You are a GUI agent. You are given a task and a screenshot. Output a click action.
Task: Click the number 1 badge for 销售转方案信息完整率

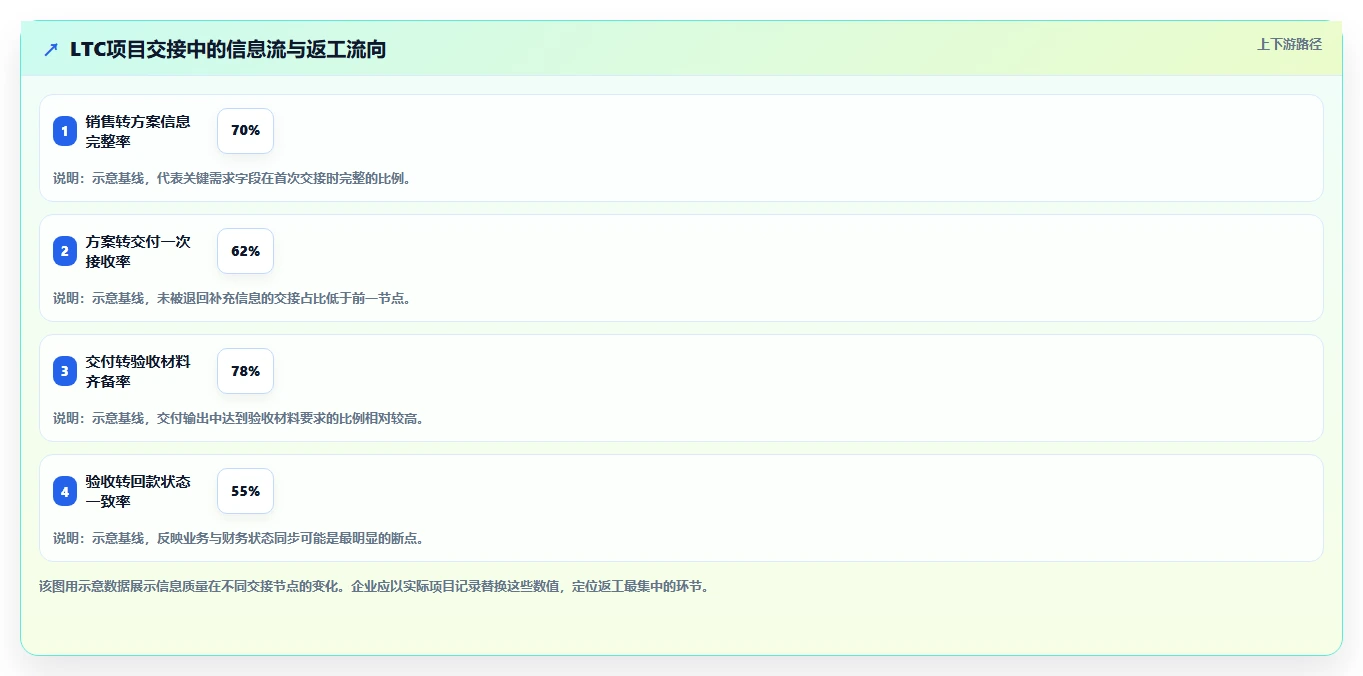[65, 131]
